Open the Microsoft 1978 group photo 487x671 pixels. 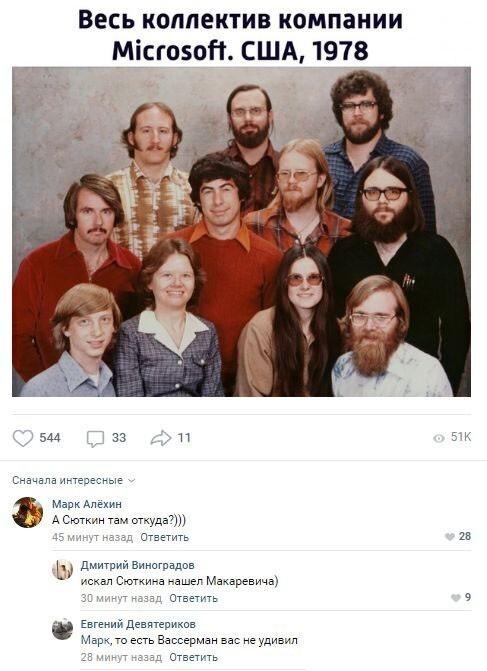[x=241, y=232]
